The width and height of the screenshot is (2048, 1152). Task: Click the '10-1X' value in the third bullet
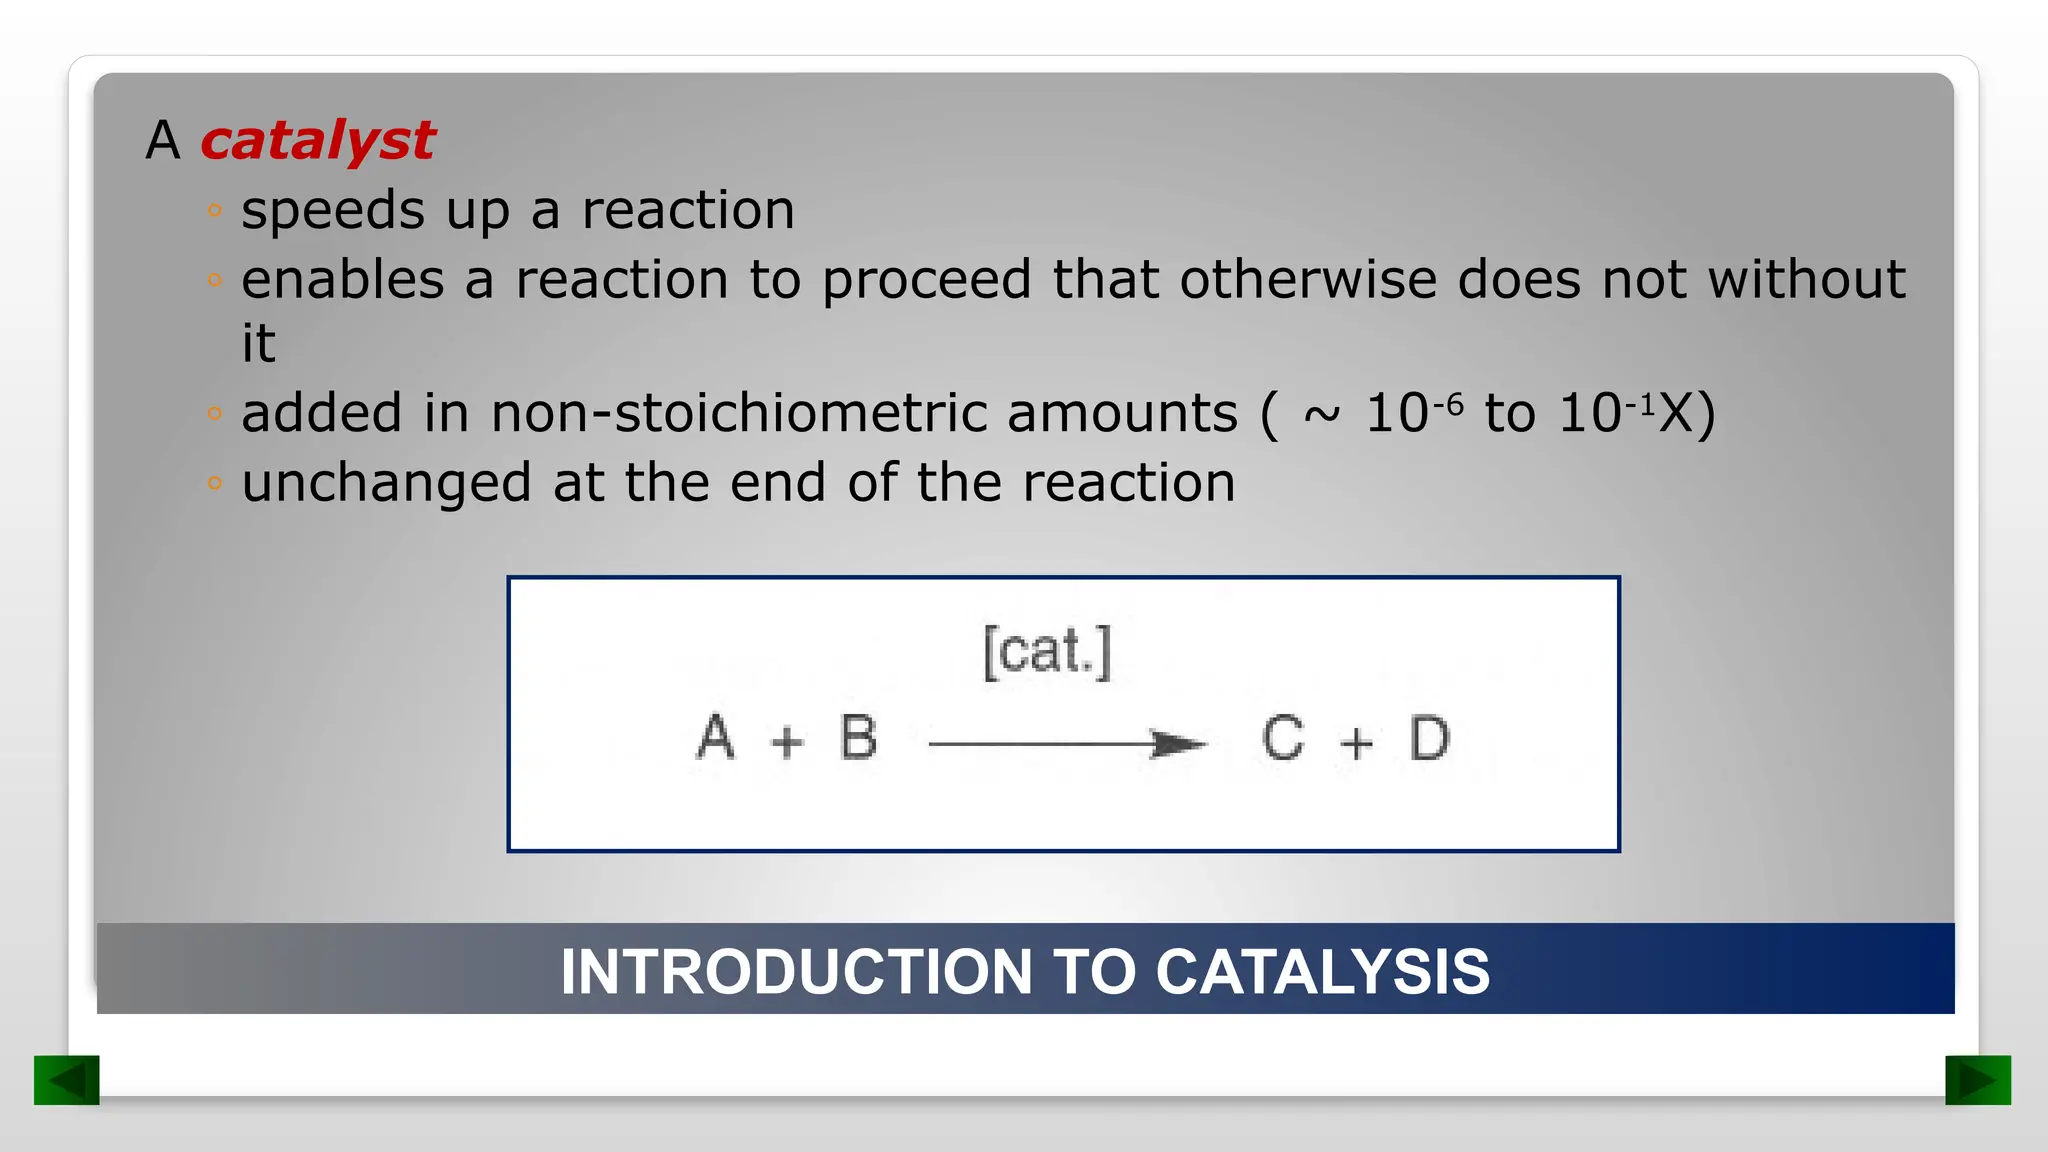(1636, 412)
